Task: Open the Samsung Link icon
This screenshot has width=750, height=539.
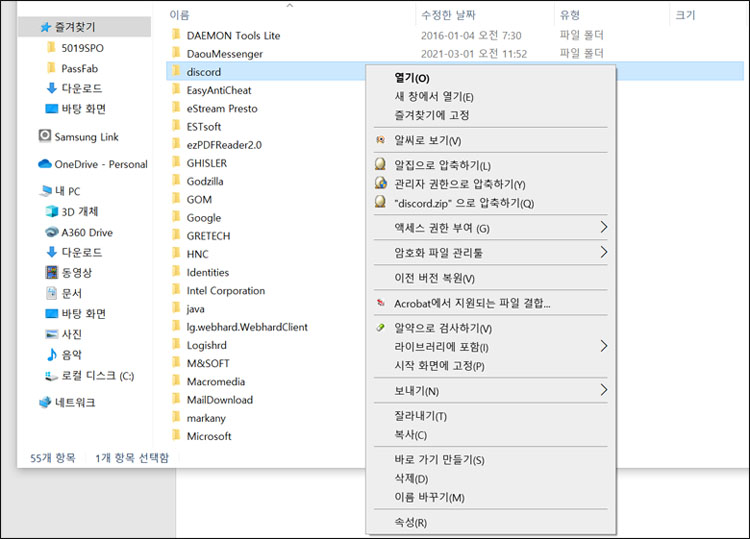Action: pos(44,136)
